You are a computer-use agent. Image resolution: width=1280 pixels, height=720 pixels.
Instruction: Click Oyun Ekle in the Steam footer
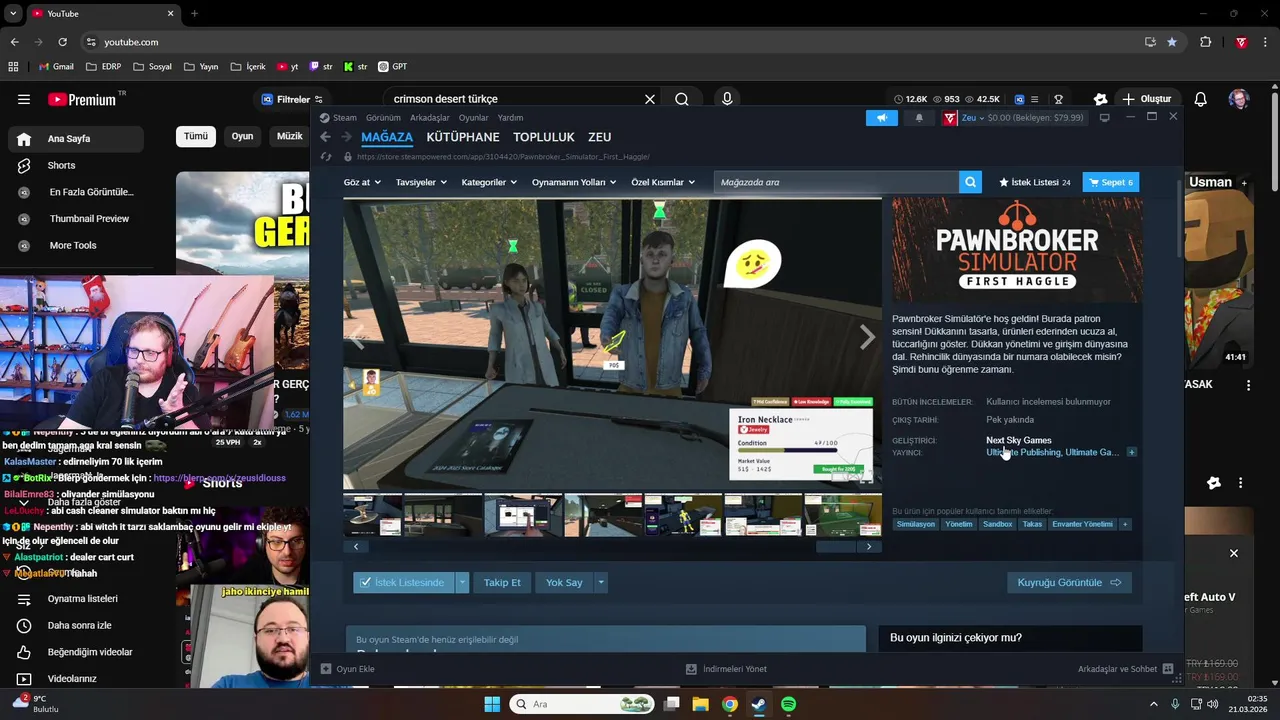[x=348, y=669]
